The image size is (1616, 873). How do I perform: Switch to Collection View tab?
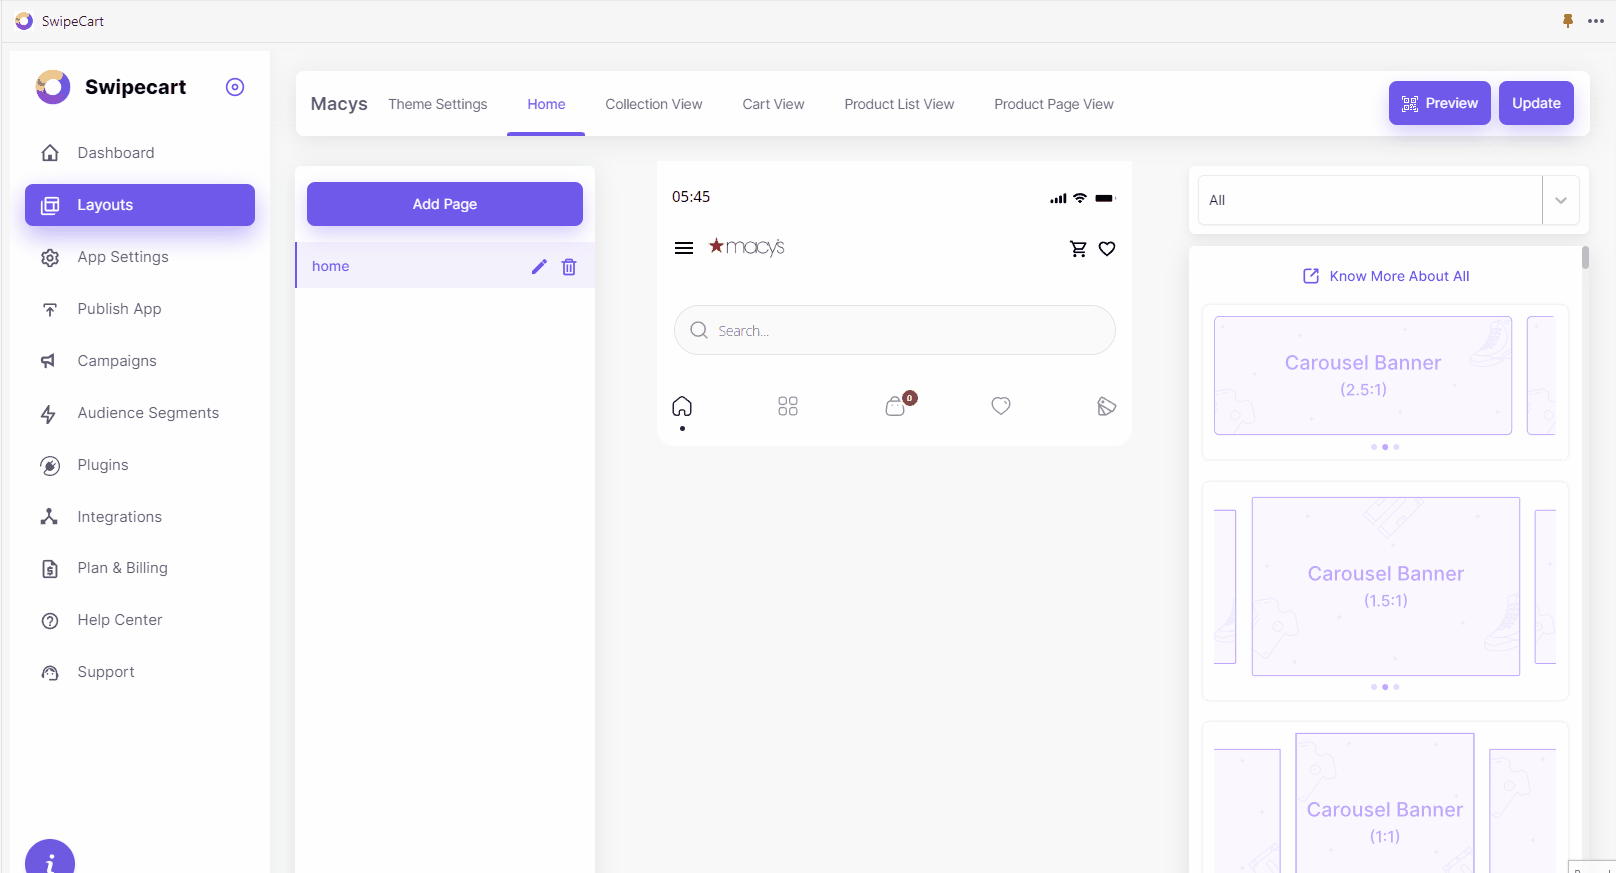(x=654, y=104)
